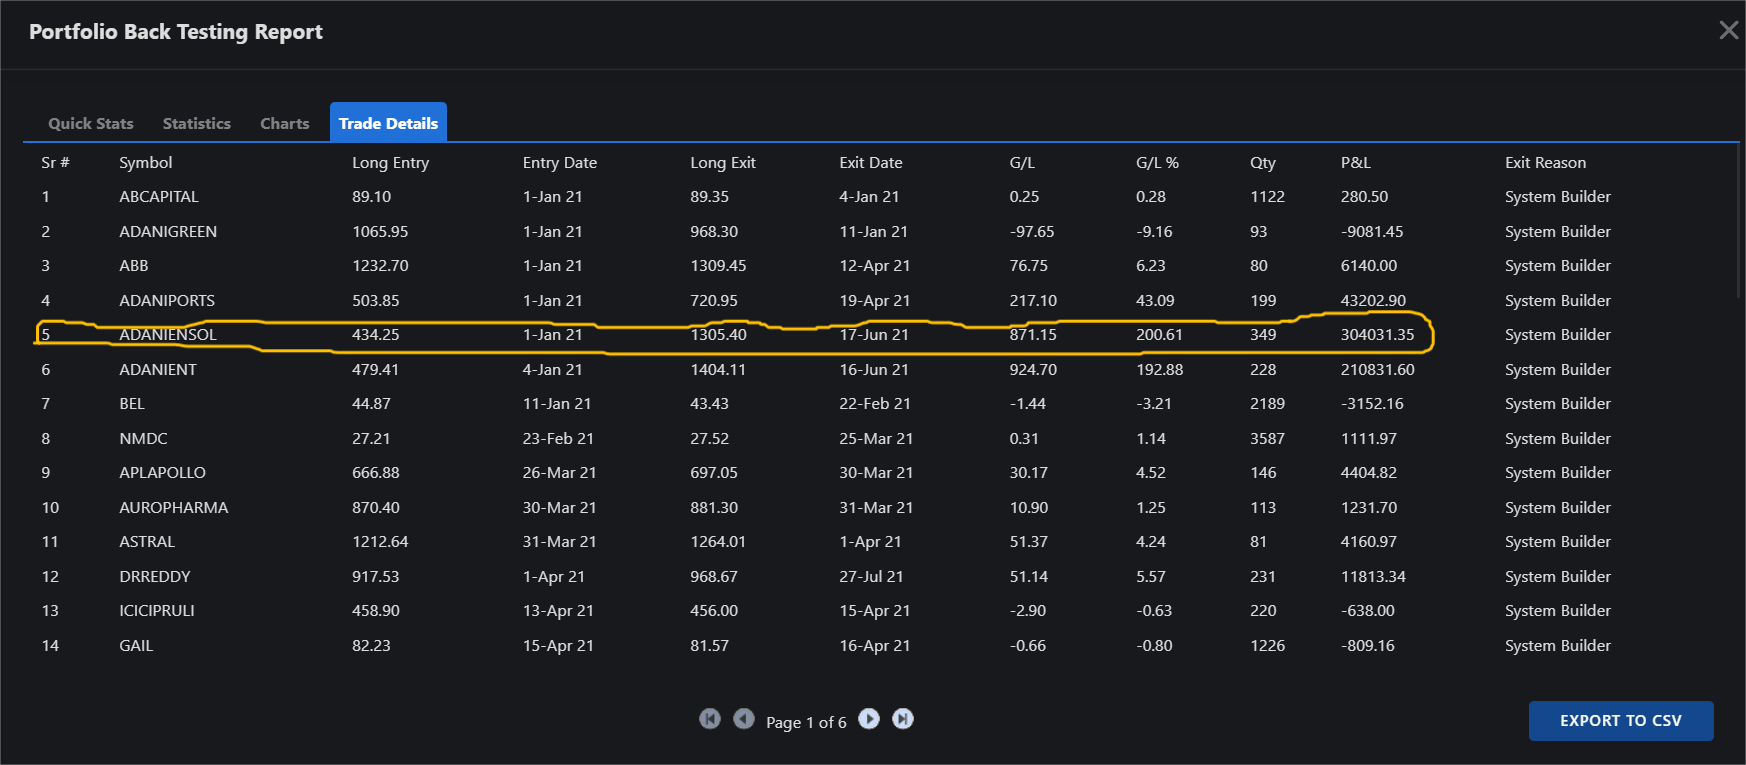This screenshot has width=1746, height=765.
Task: Switch to the Quick Stats tab
Action: tap(91, 123)
